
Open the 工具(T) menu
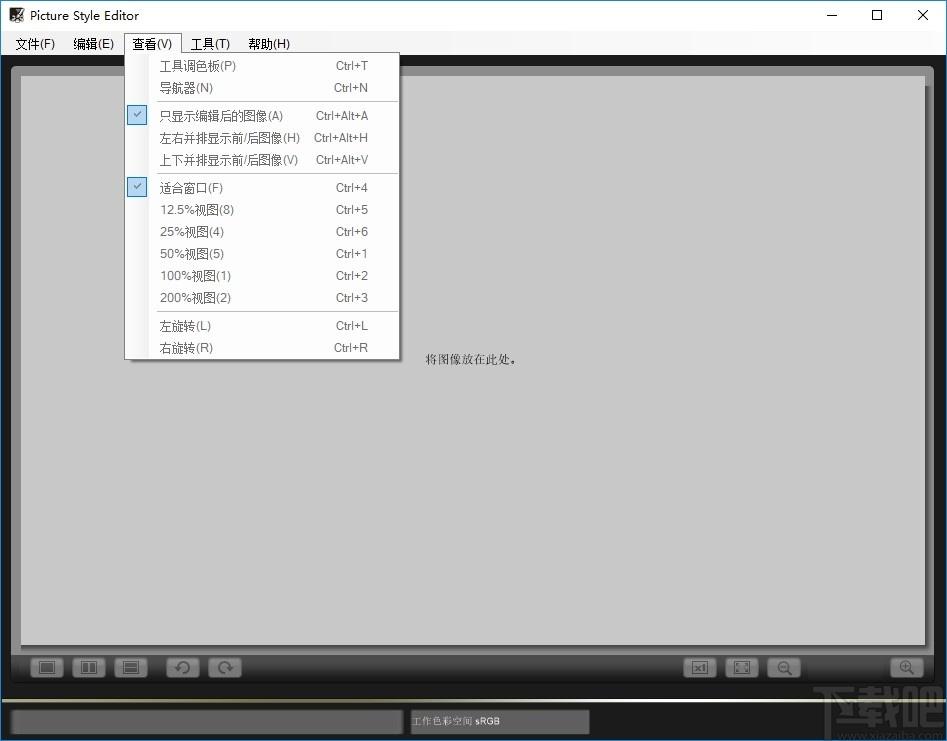click(210, 44)
